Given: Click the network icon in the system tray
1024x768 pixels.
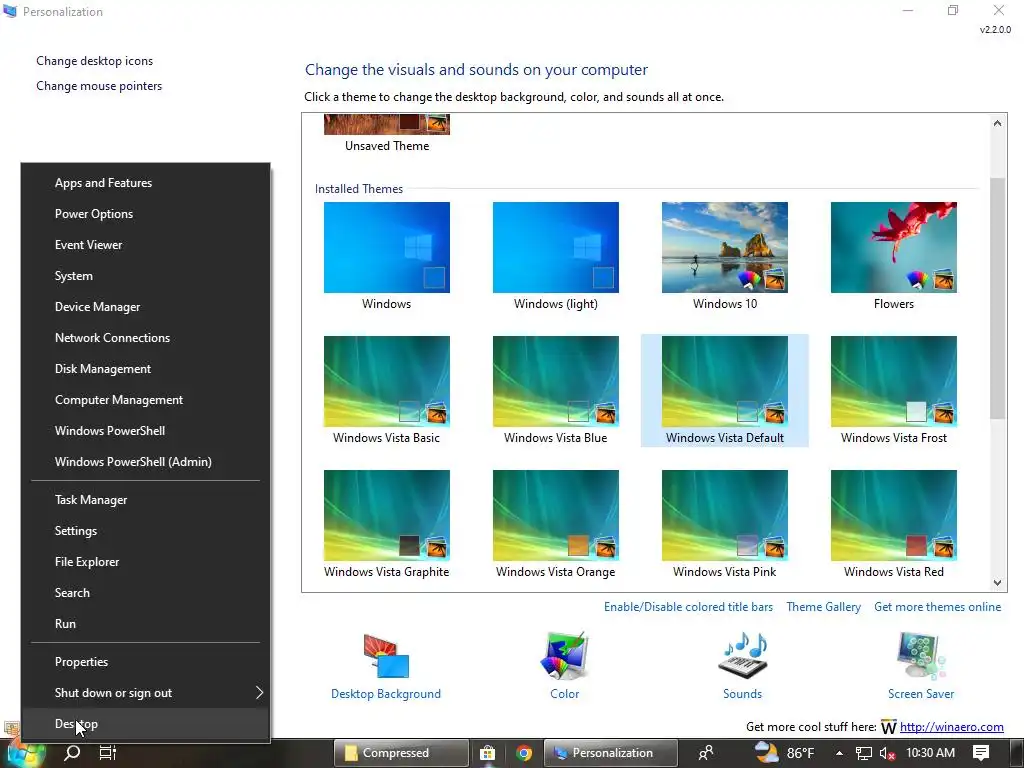Looking at the screenshot, I should (x=863, y=753).
